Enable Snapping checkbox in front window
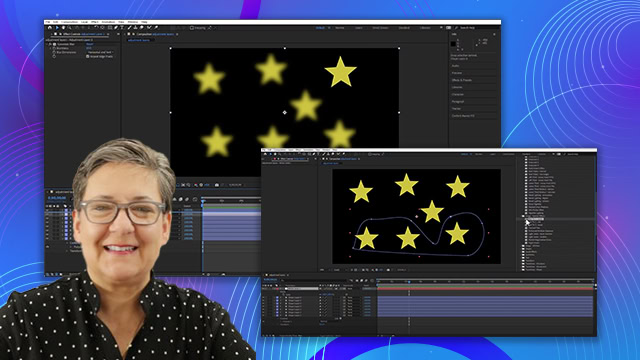The height and width of the screenshot is (360, 640). (369, 154)
